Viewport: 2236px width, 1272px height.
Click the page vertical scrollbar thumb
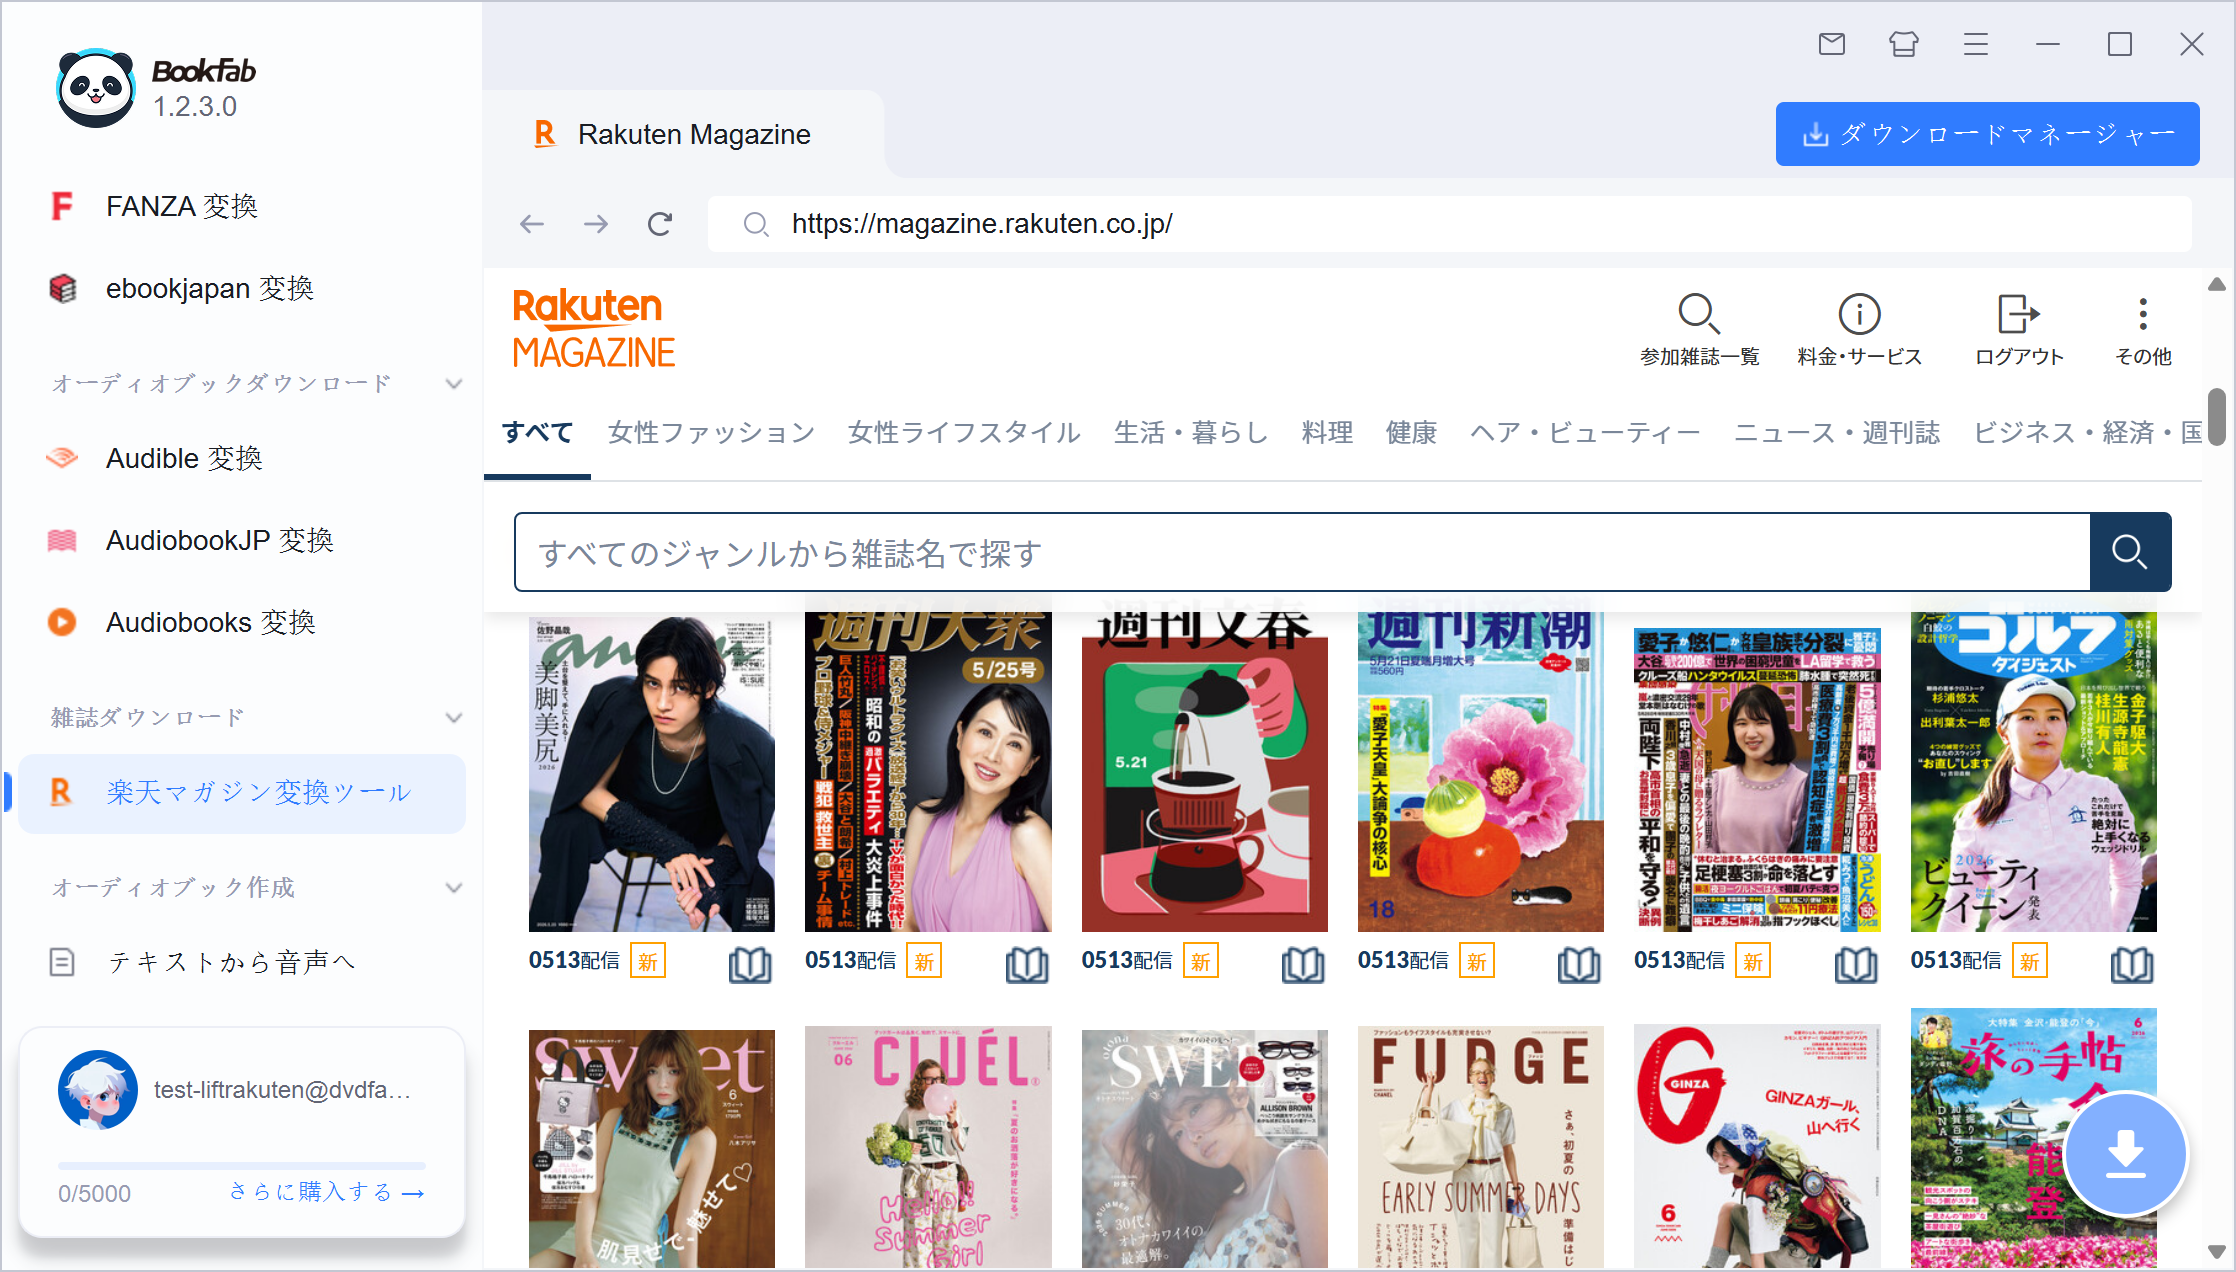pos(2217,418)
